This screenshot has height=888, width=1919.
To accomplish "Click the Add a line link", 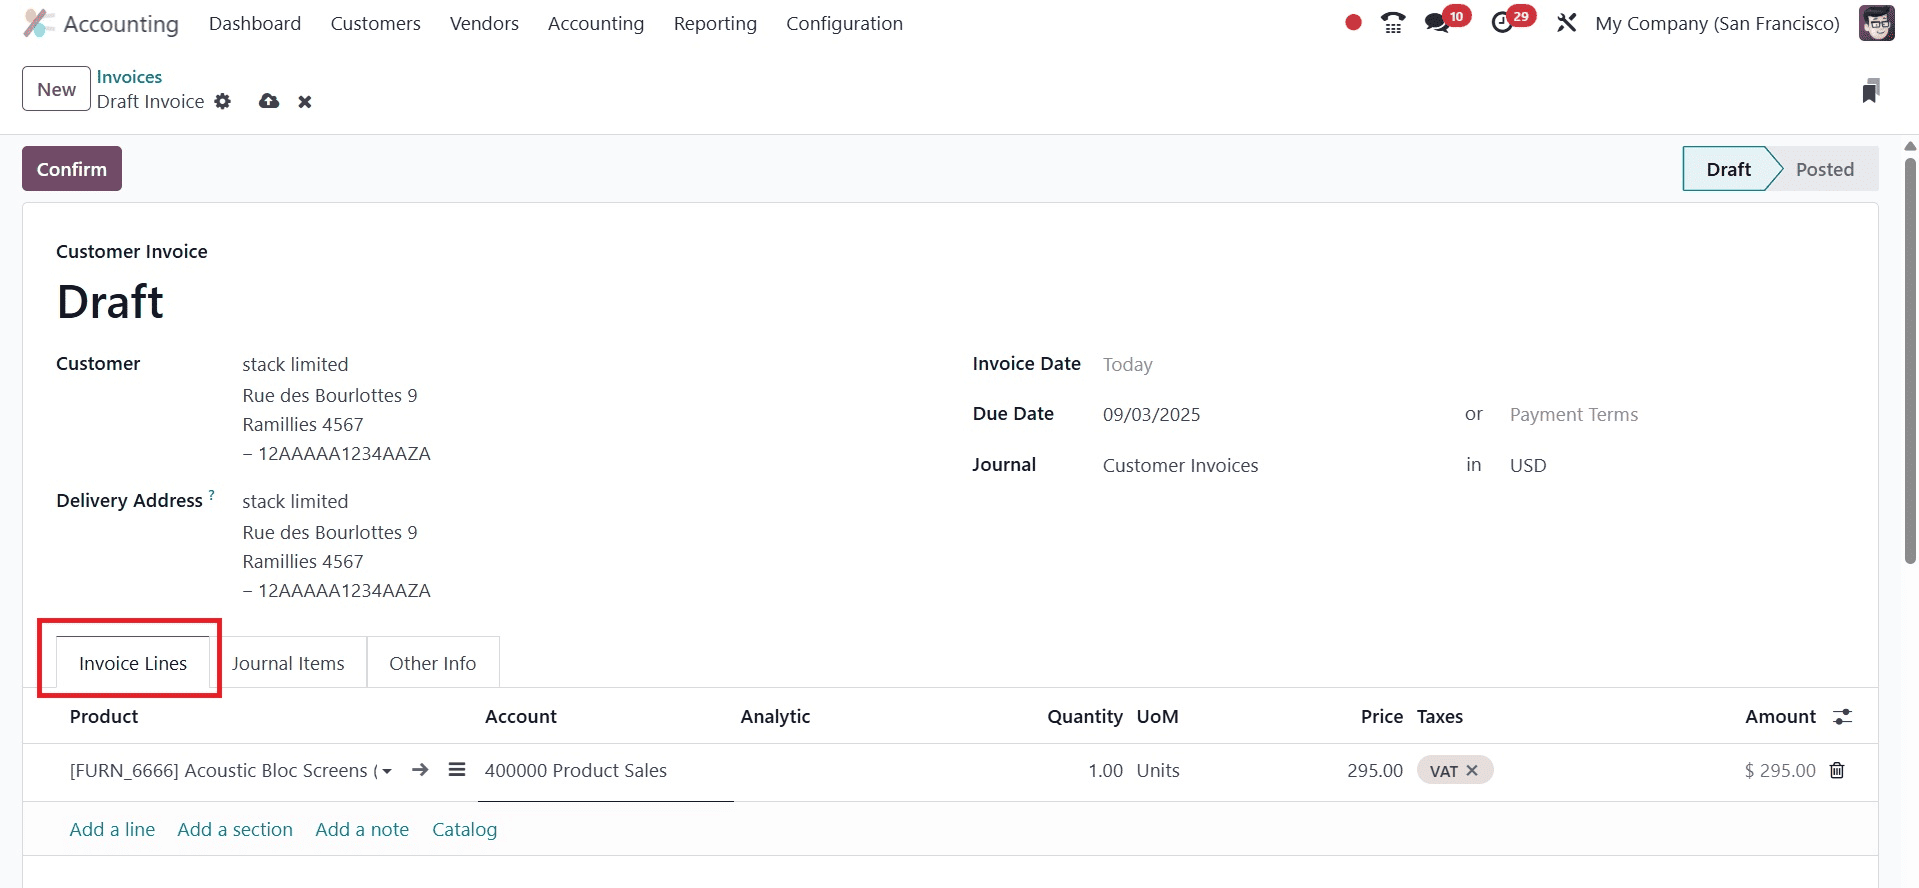I will click(112, 829).
